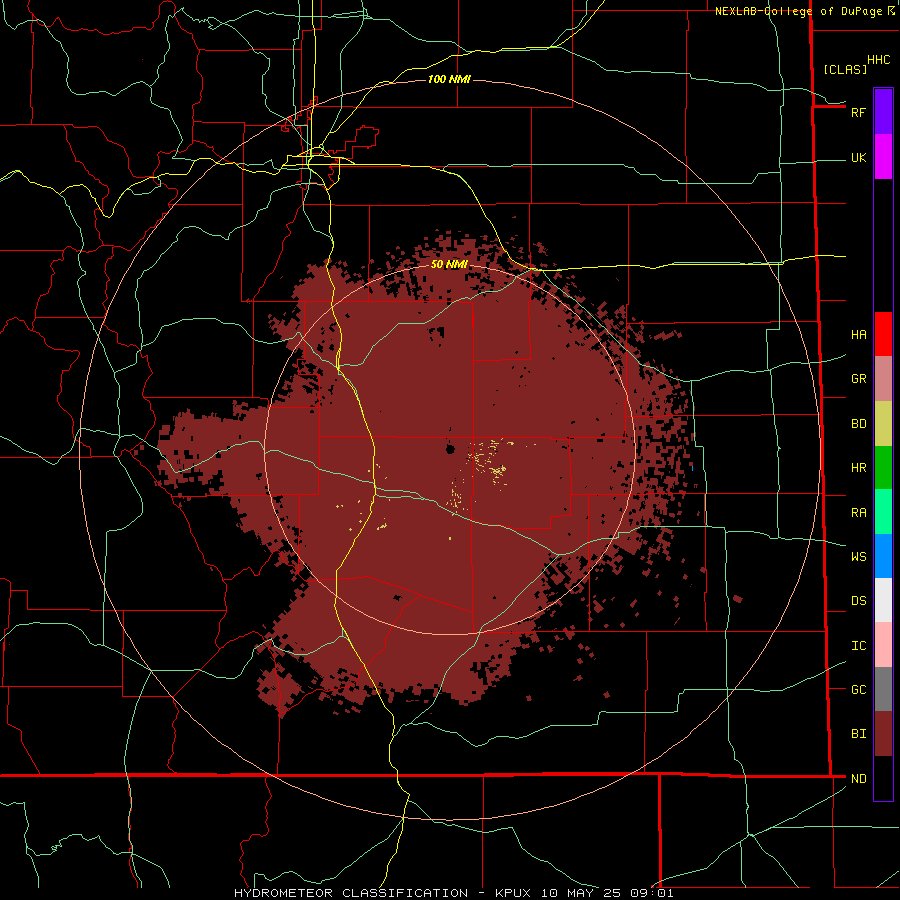Image resolution: width=900 pixels, height=900 pixels.
Task: Click the [CLAS] units label
Action: pyautogui.click(x=845, y=69)
